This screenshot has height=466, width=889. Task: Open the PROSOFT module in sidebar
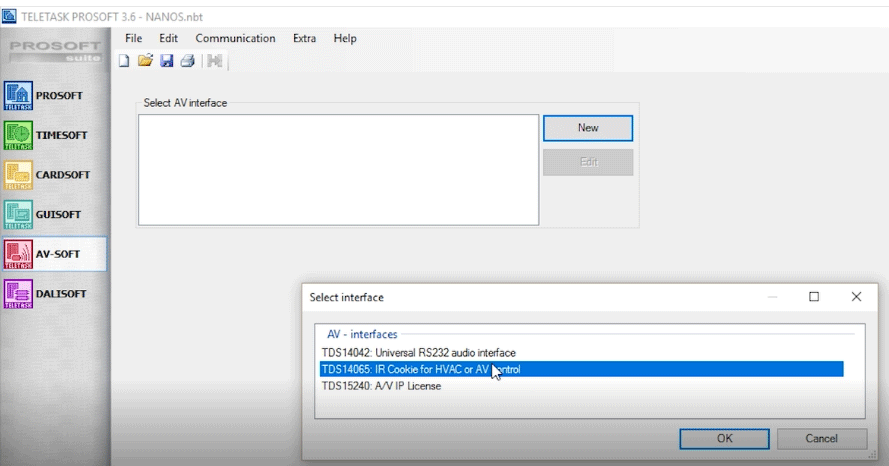(54, 96)
